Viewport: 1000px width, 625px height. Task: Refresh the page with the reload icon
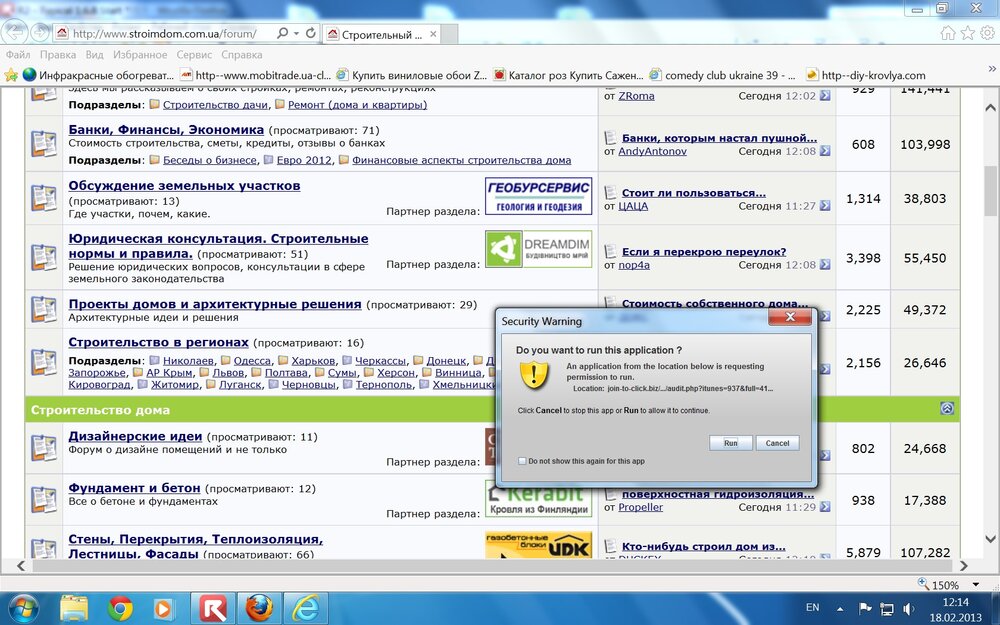click(x=310, y=33)
